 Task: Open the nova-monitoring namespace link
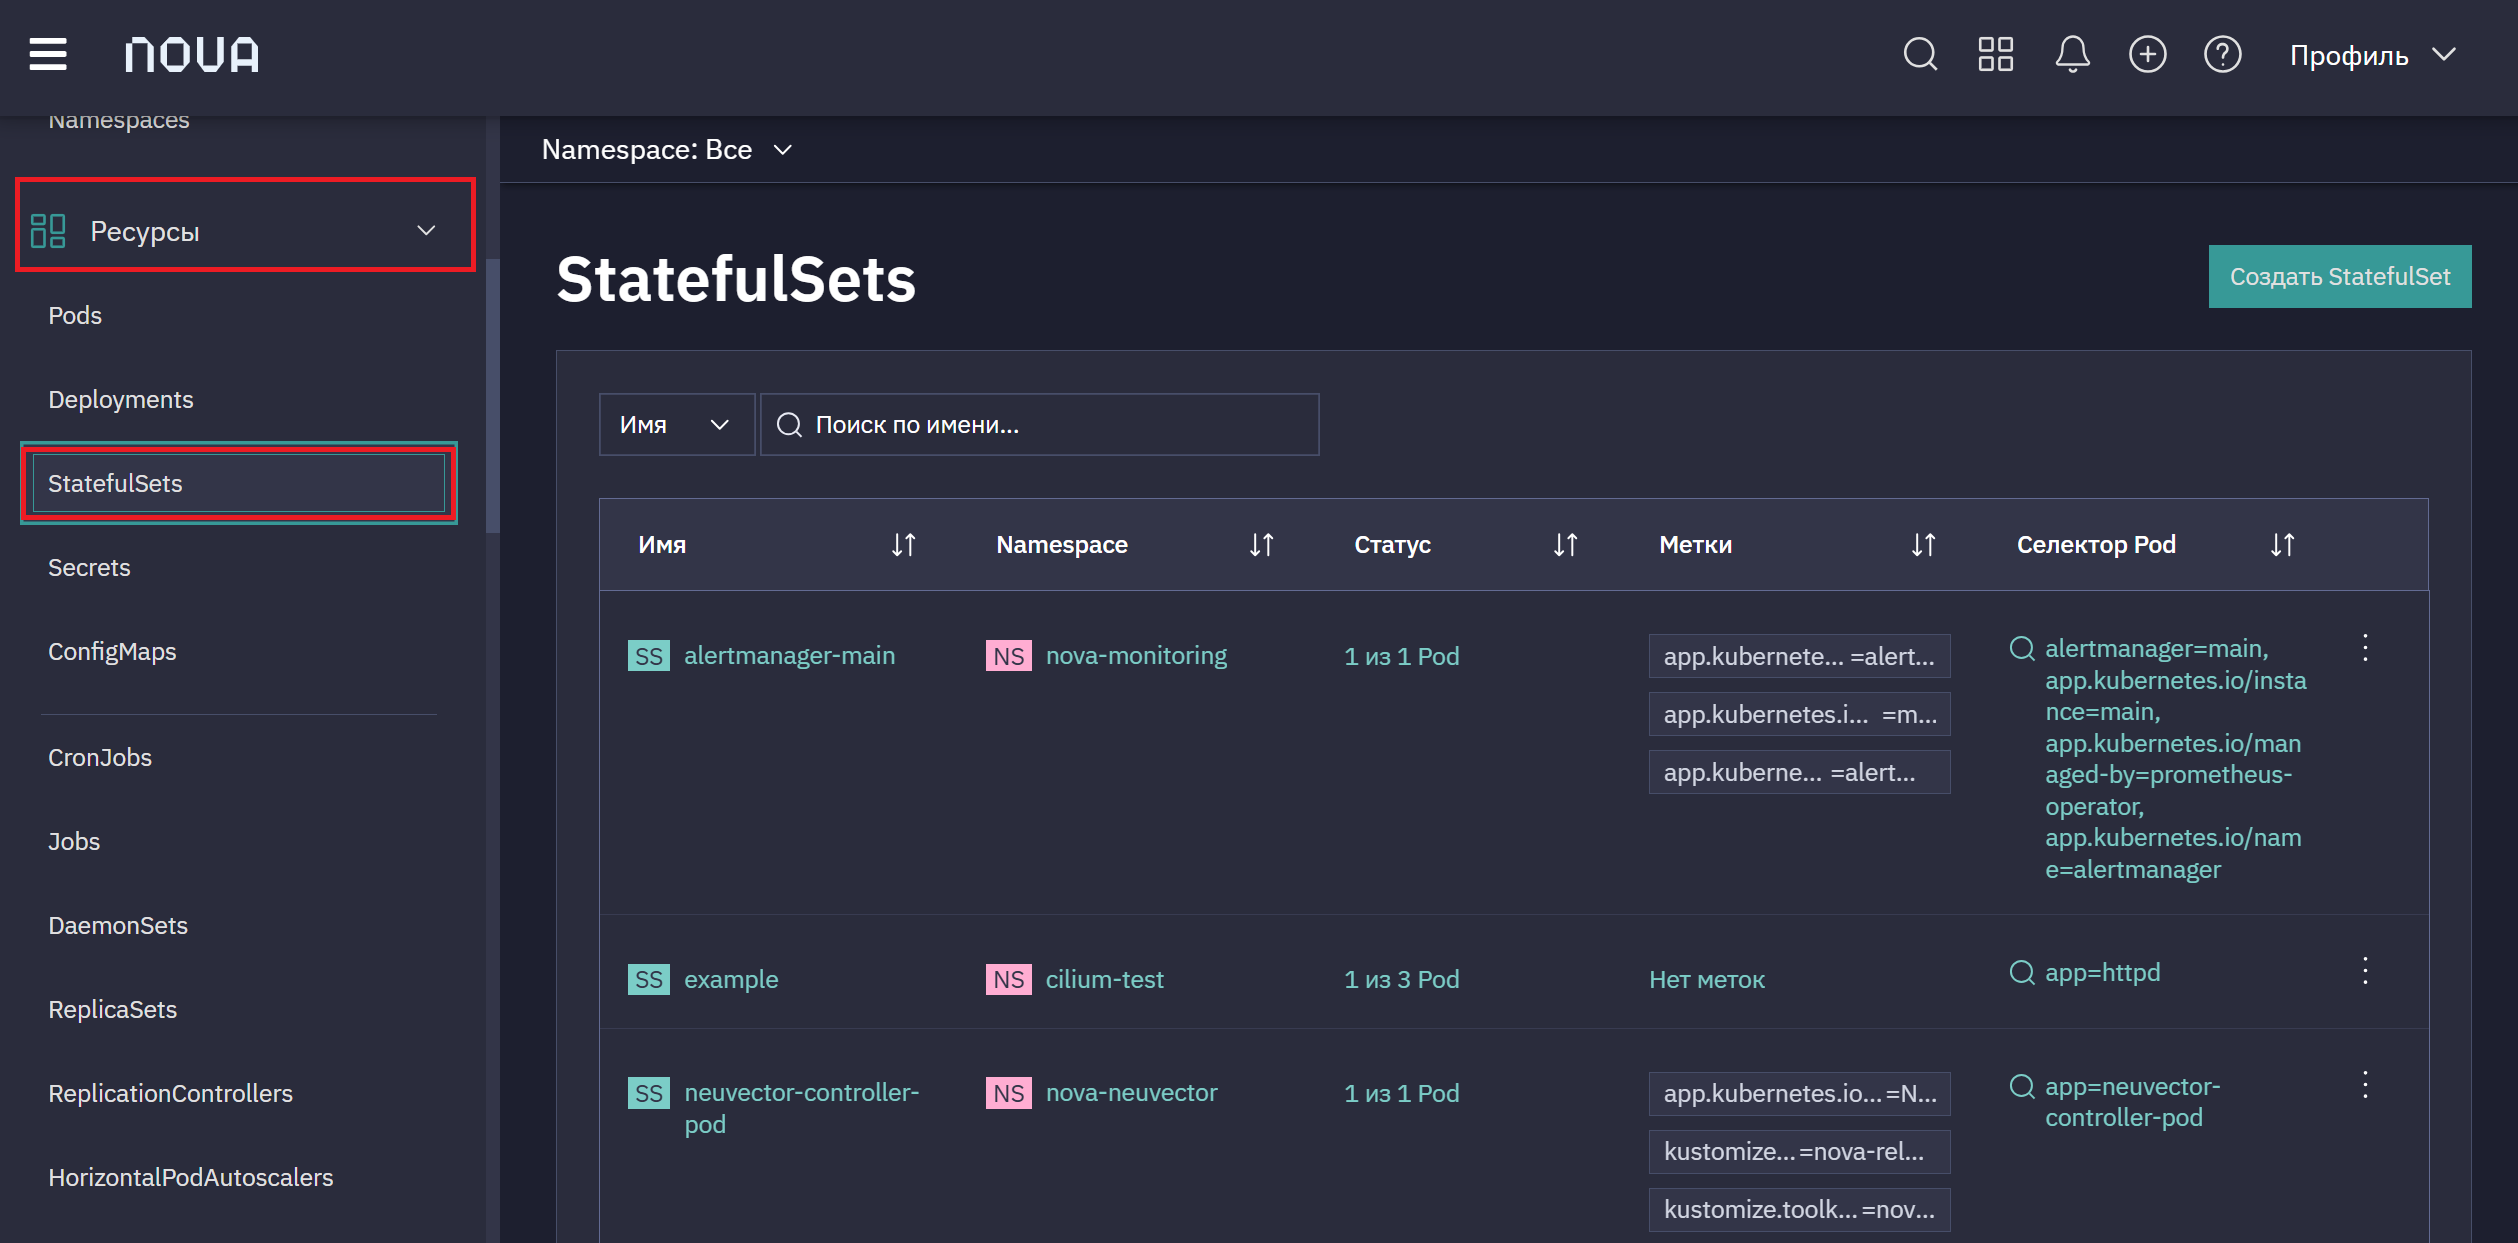coord(1136,655)
